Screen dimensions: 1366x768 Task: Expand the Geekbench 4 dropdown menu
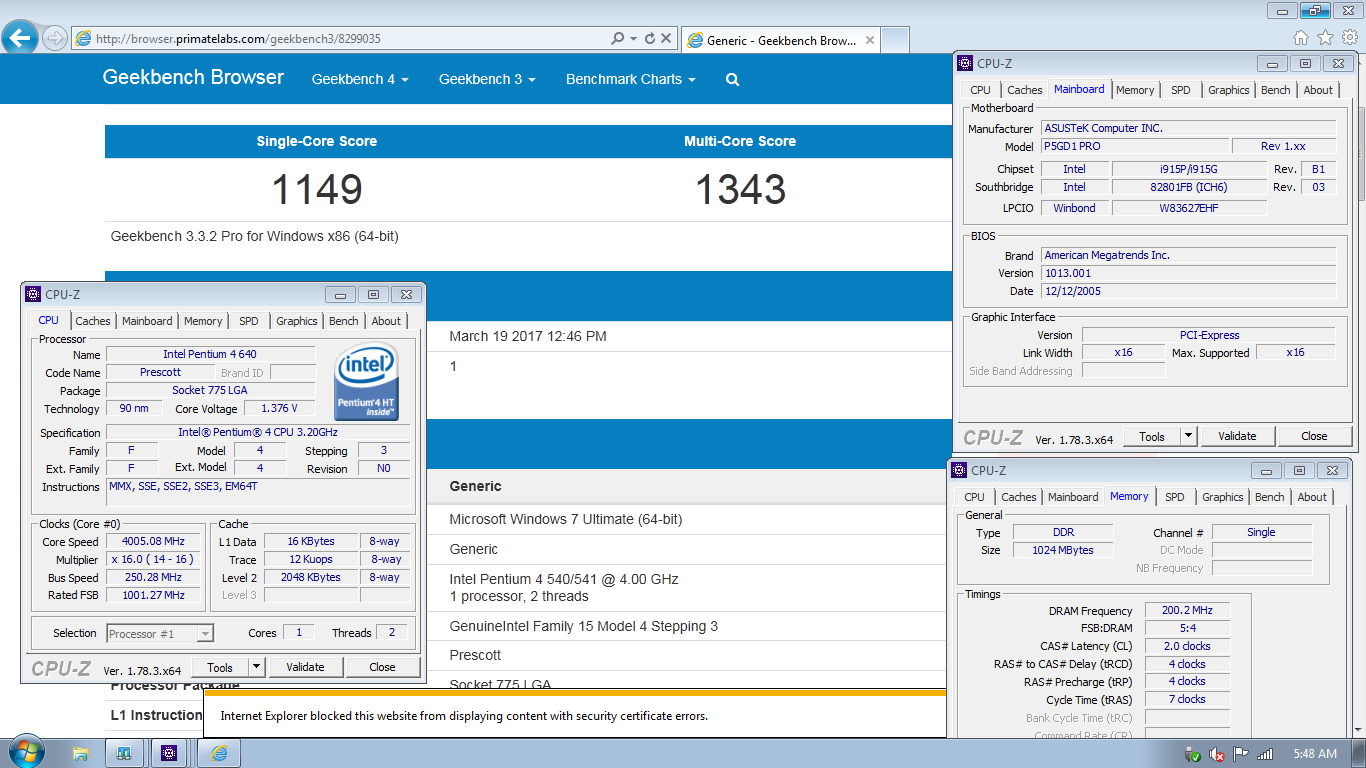[360, 79]
